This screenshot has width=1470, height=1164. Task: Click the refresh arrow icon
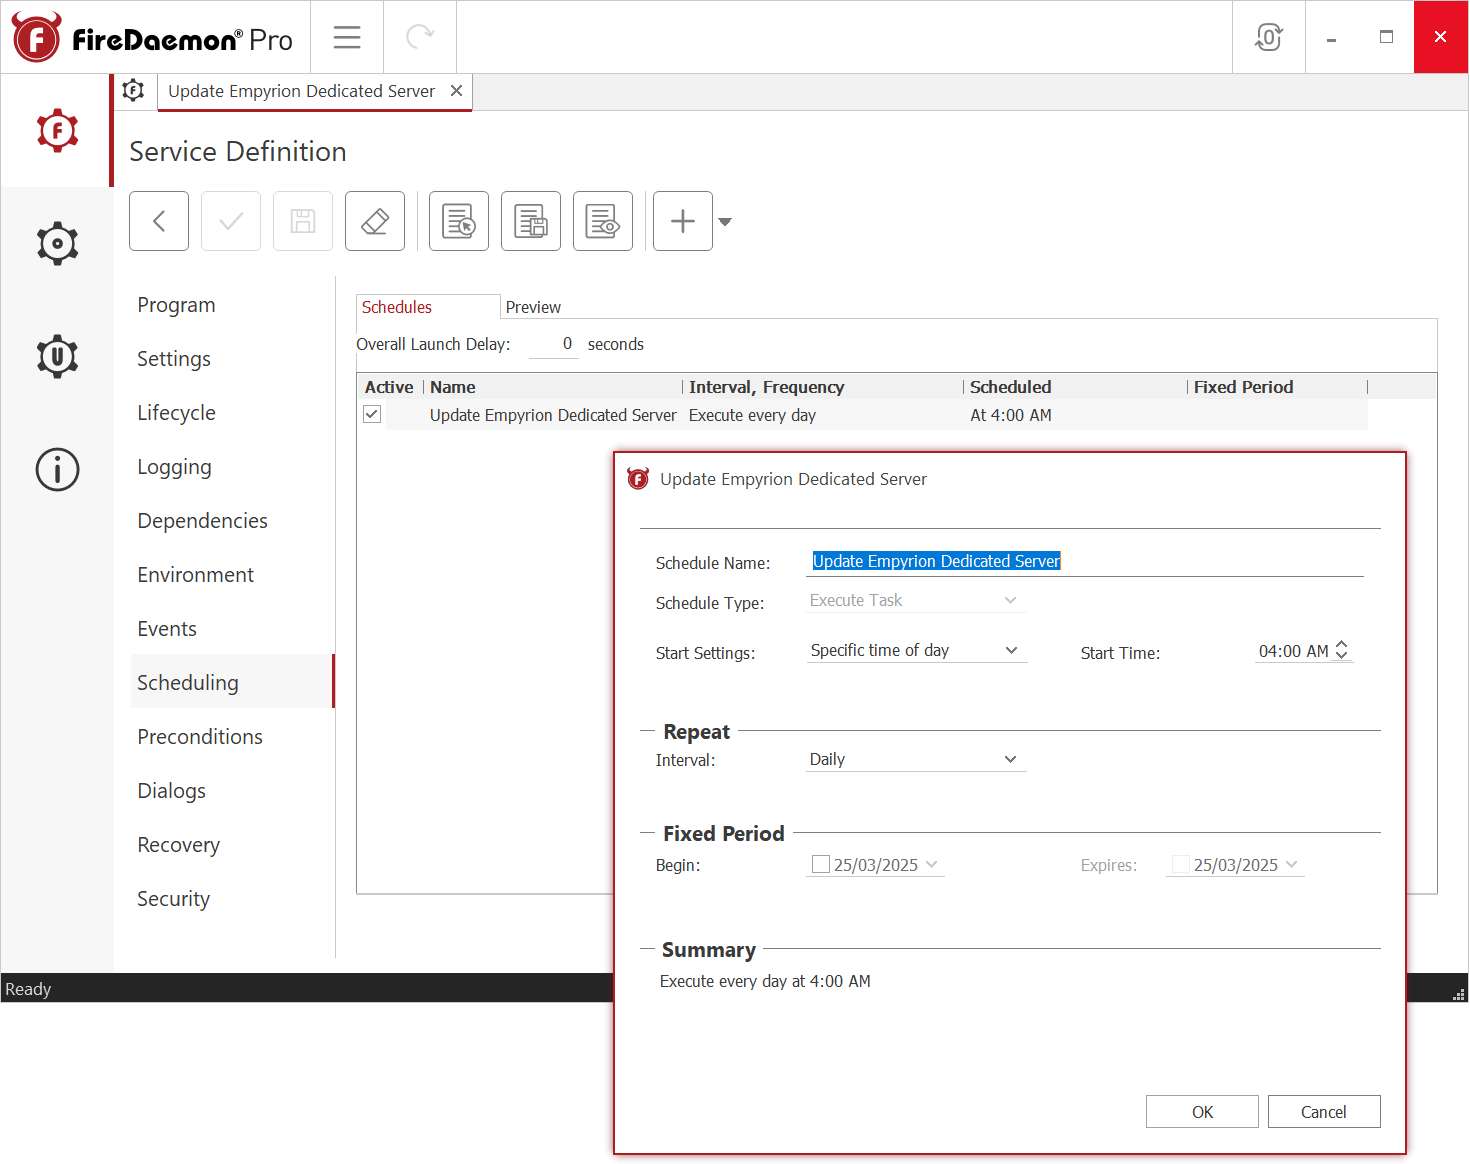pyautogui.click(x=420, y=37)
